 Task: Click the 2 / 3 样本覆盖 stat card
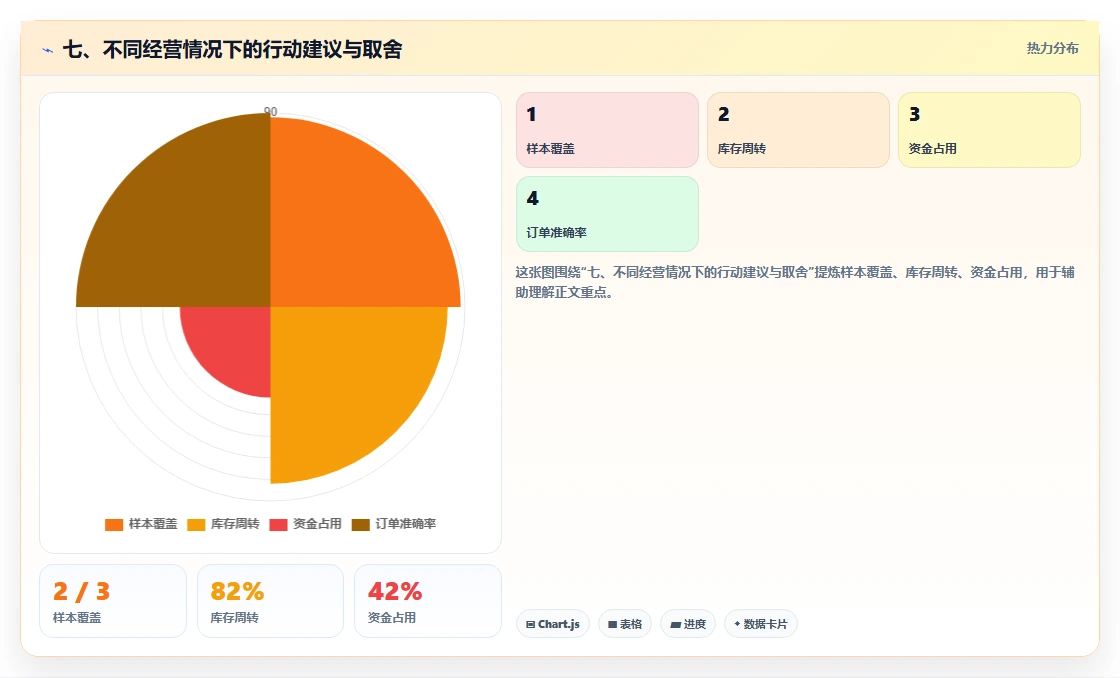(x=113, y=601)
